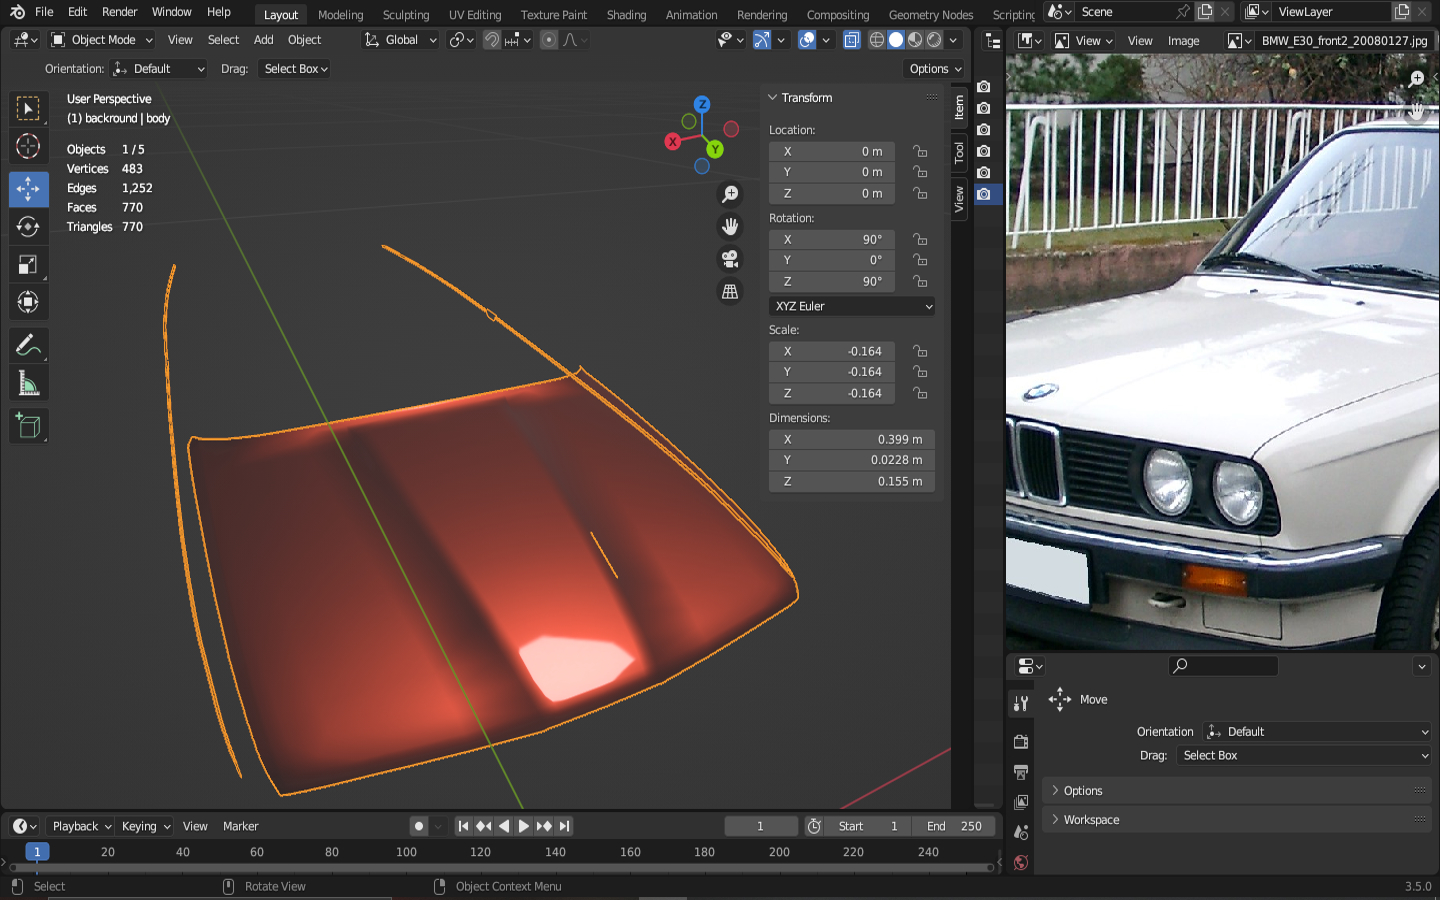Toggle timeline preview range clock

coord(815,826)
